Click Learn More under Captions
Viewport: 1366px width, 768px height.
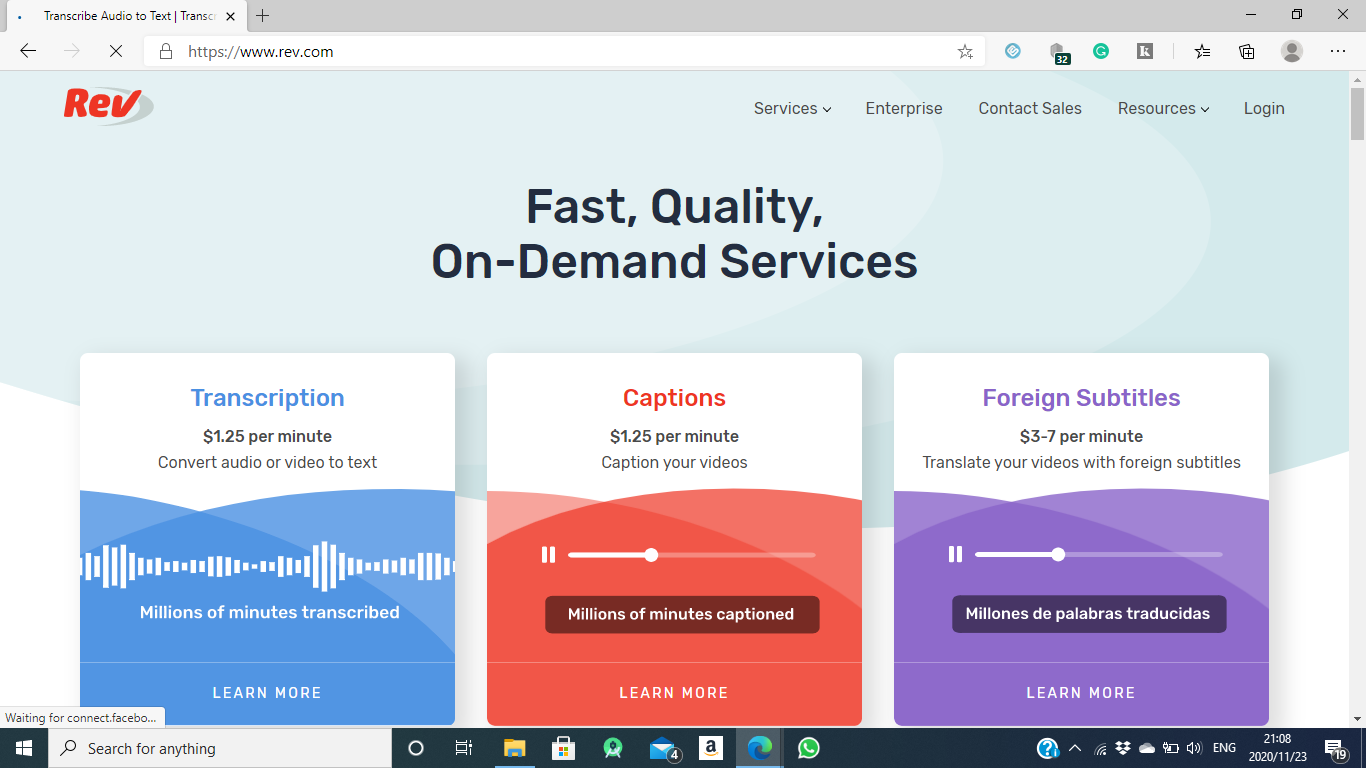(674, 693)
